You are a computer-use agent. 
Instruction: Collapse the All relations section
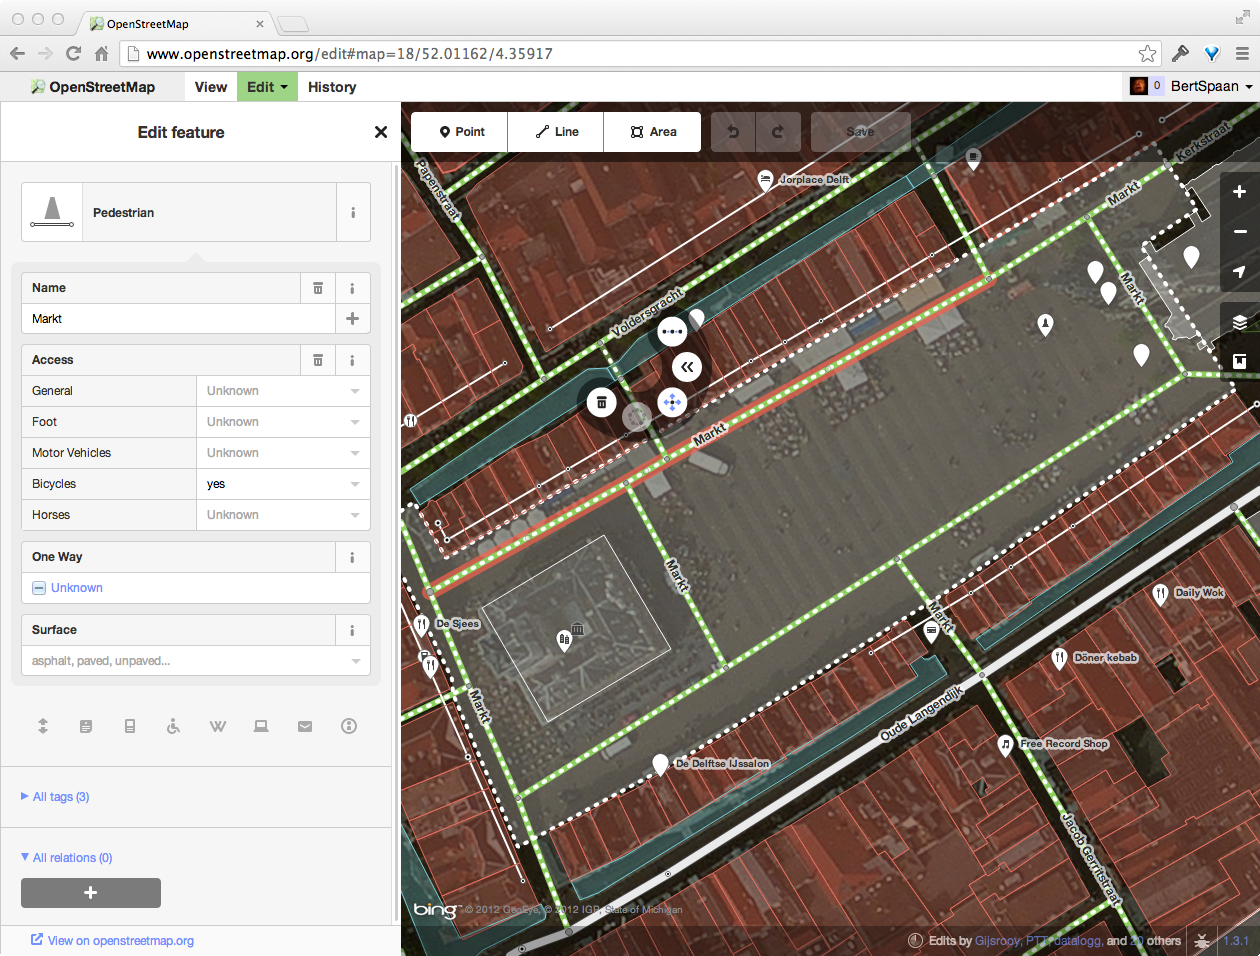71,858
